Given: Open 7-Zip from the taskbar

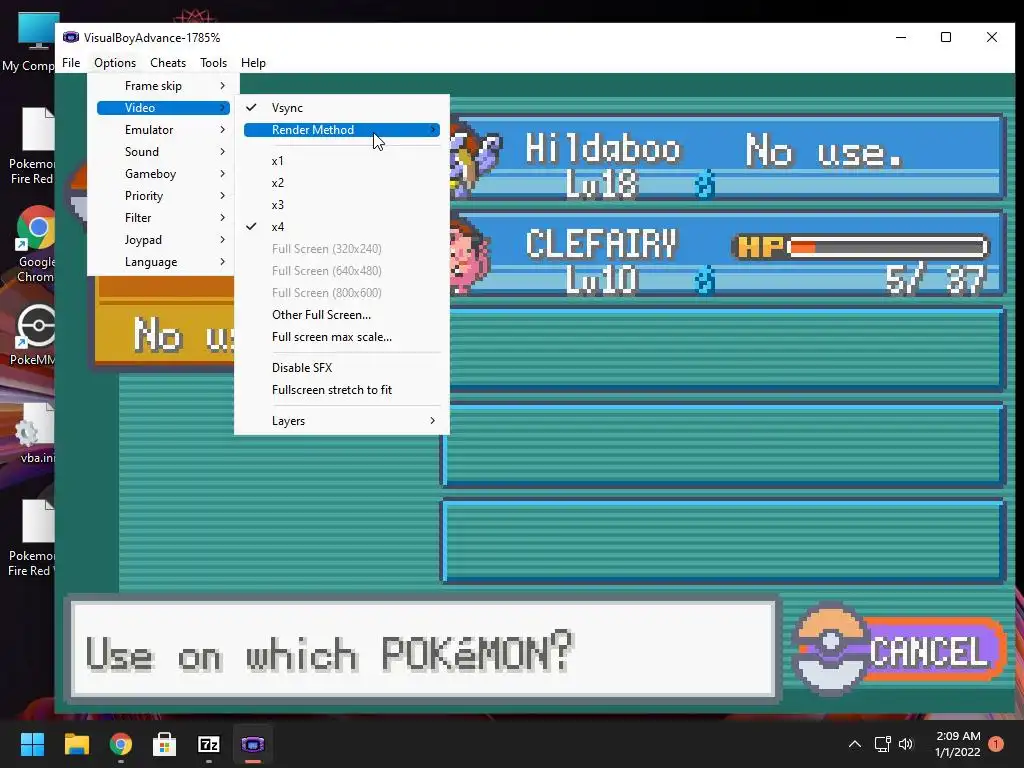Looking at the screenshot, I should 209,744.
